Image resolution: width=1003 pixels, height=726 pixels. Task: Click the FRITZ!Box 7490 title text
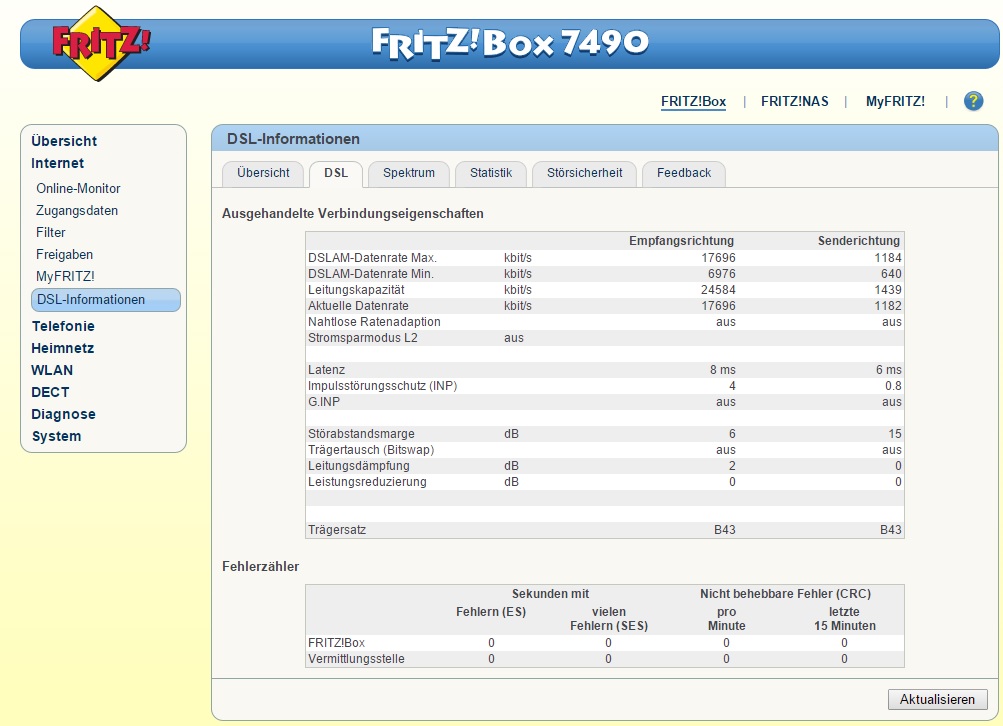click(510, 43)
